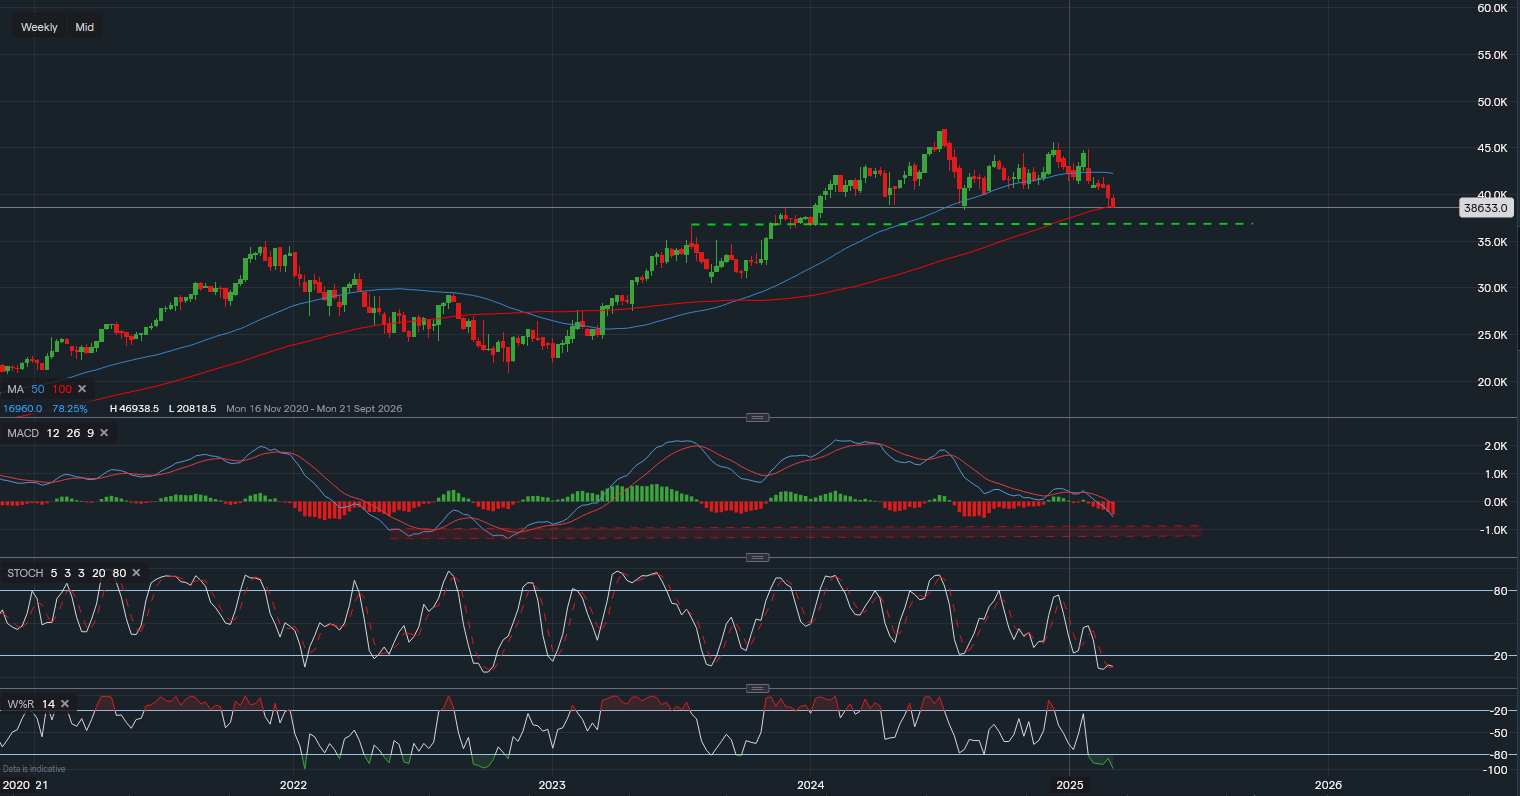Click the grip handle above the MACD panel

coord(757,417)
